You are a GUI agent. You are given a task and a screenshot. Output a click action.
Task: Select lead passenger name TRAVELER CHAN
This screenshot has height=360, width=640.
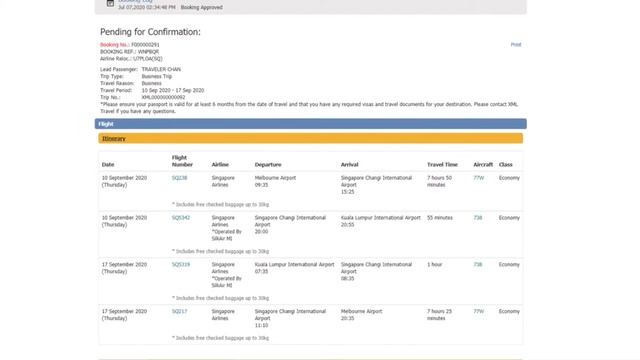pos(161,69)
